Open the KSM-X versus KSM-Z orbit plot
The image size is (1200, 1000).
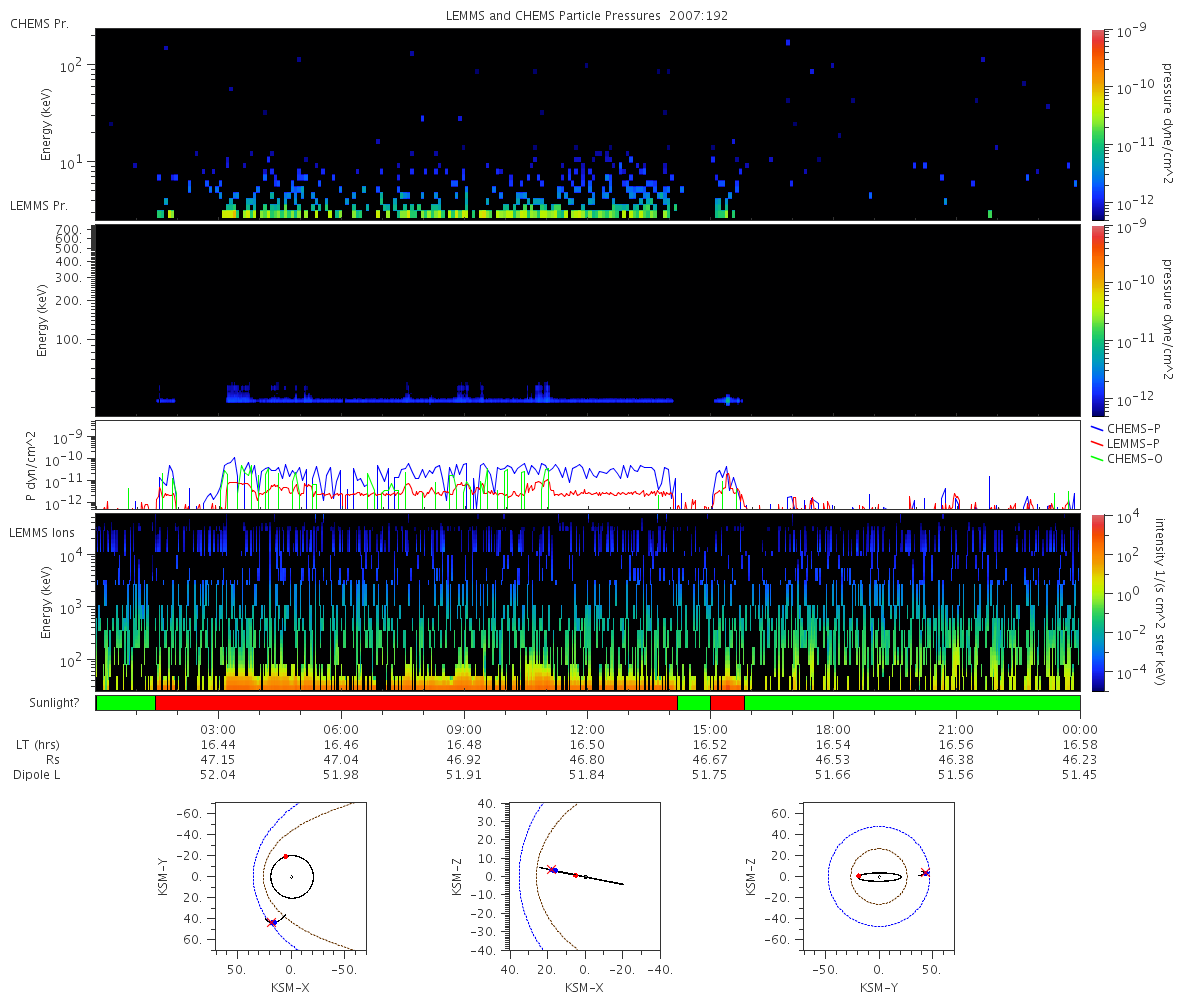pos(584,876)
